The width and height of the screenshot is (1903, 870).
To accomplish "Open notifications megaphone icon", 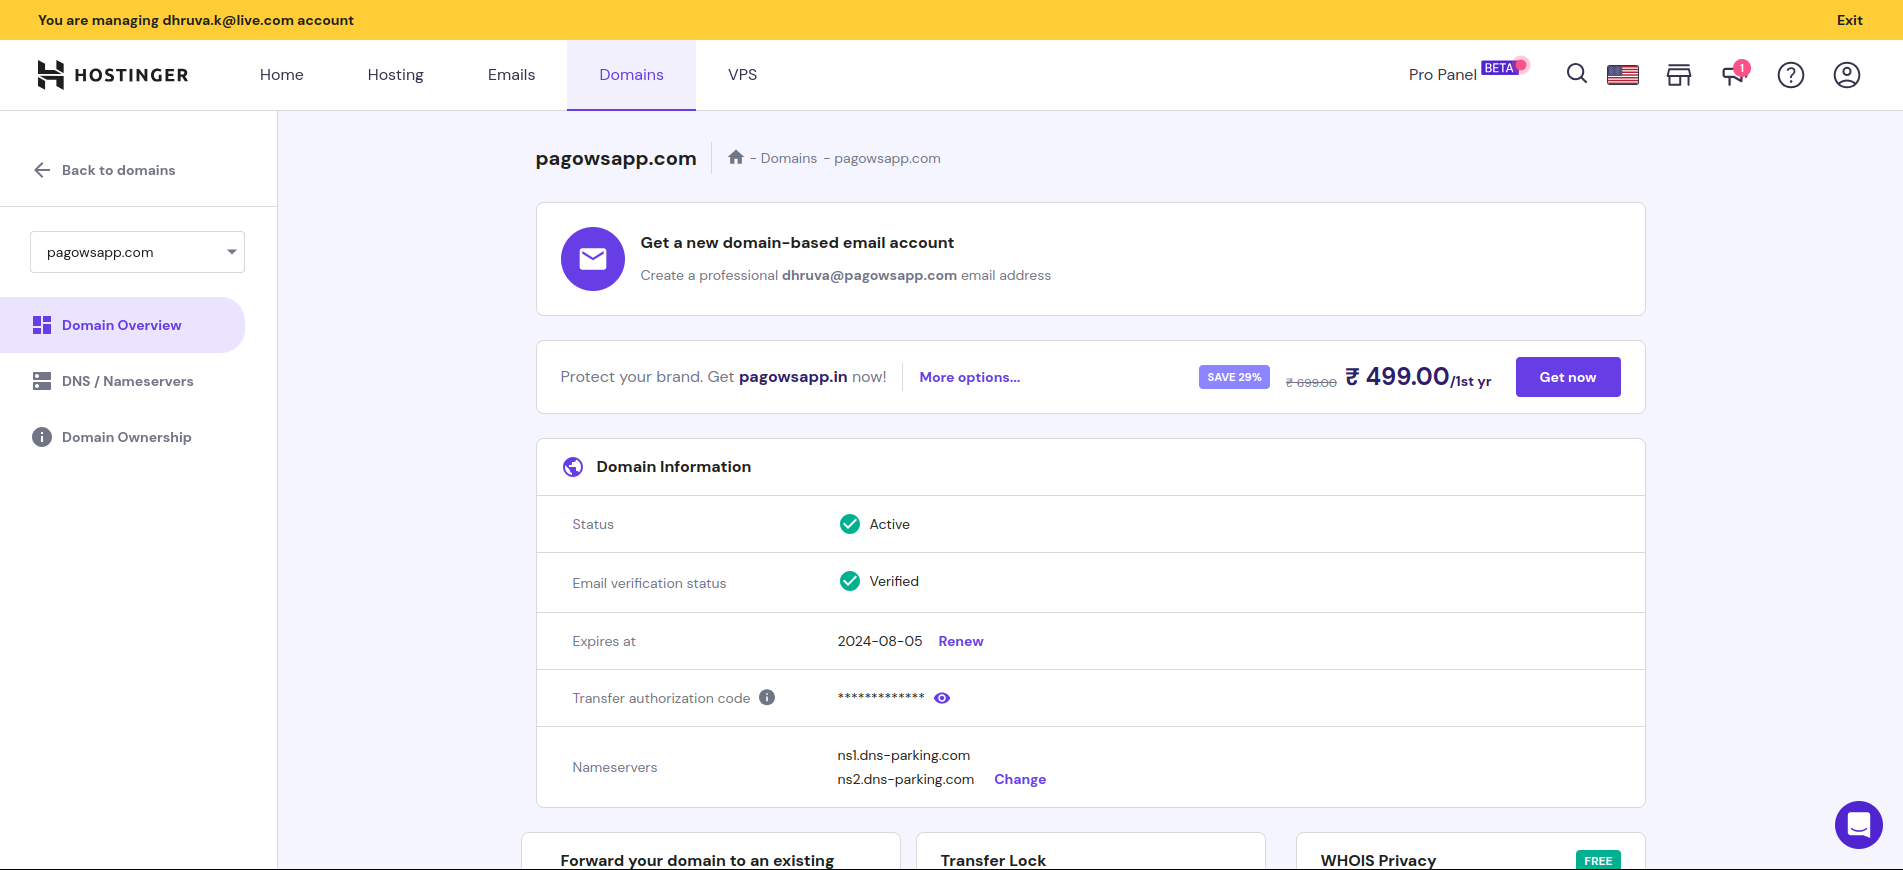I will pyautogui.click(x=1733, y=75).
